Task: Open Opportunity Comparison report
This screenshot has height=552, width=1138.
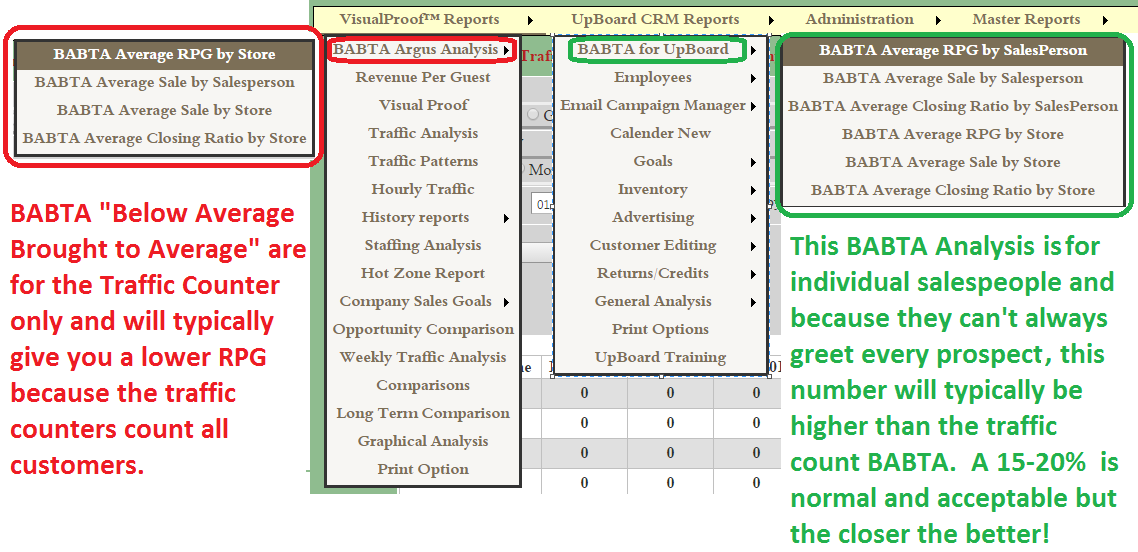Action: pos(422,329)
